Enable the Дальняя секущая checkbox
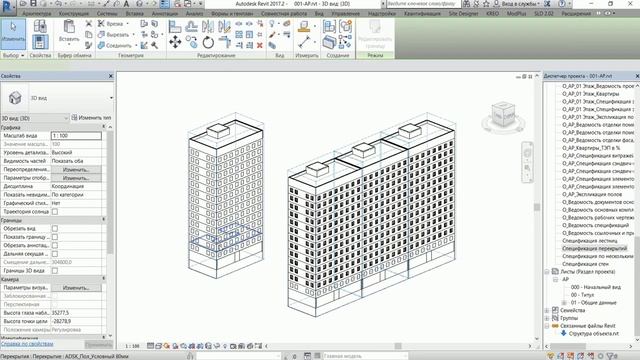Screen dimensions: 640x360 tap(55, 254)
